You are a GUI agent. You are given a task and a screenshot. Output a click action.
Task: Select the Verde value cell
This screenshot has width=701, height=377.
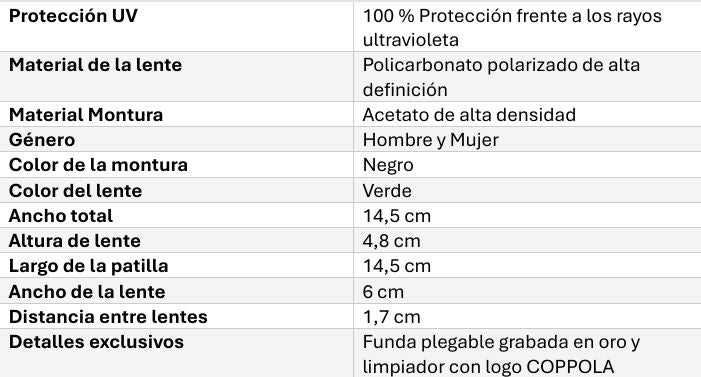coord(528,190)
